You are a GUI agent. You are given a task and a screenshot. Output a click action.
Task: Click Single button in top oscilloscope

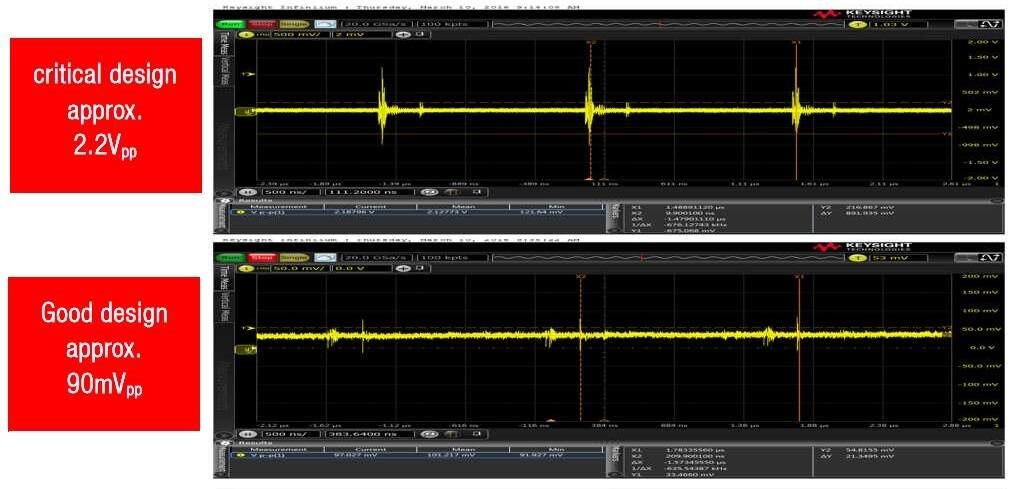294,24
